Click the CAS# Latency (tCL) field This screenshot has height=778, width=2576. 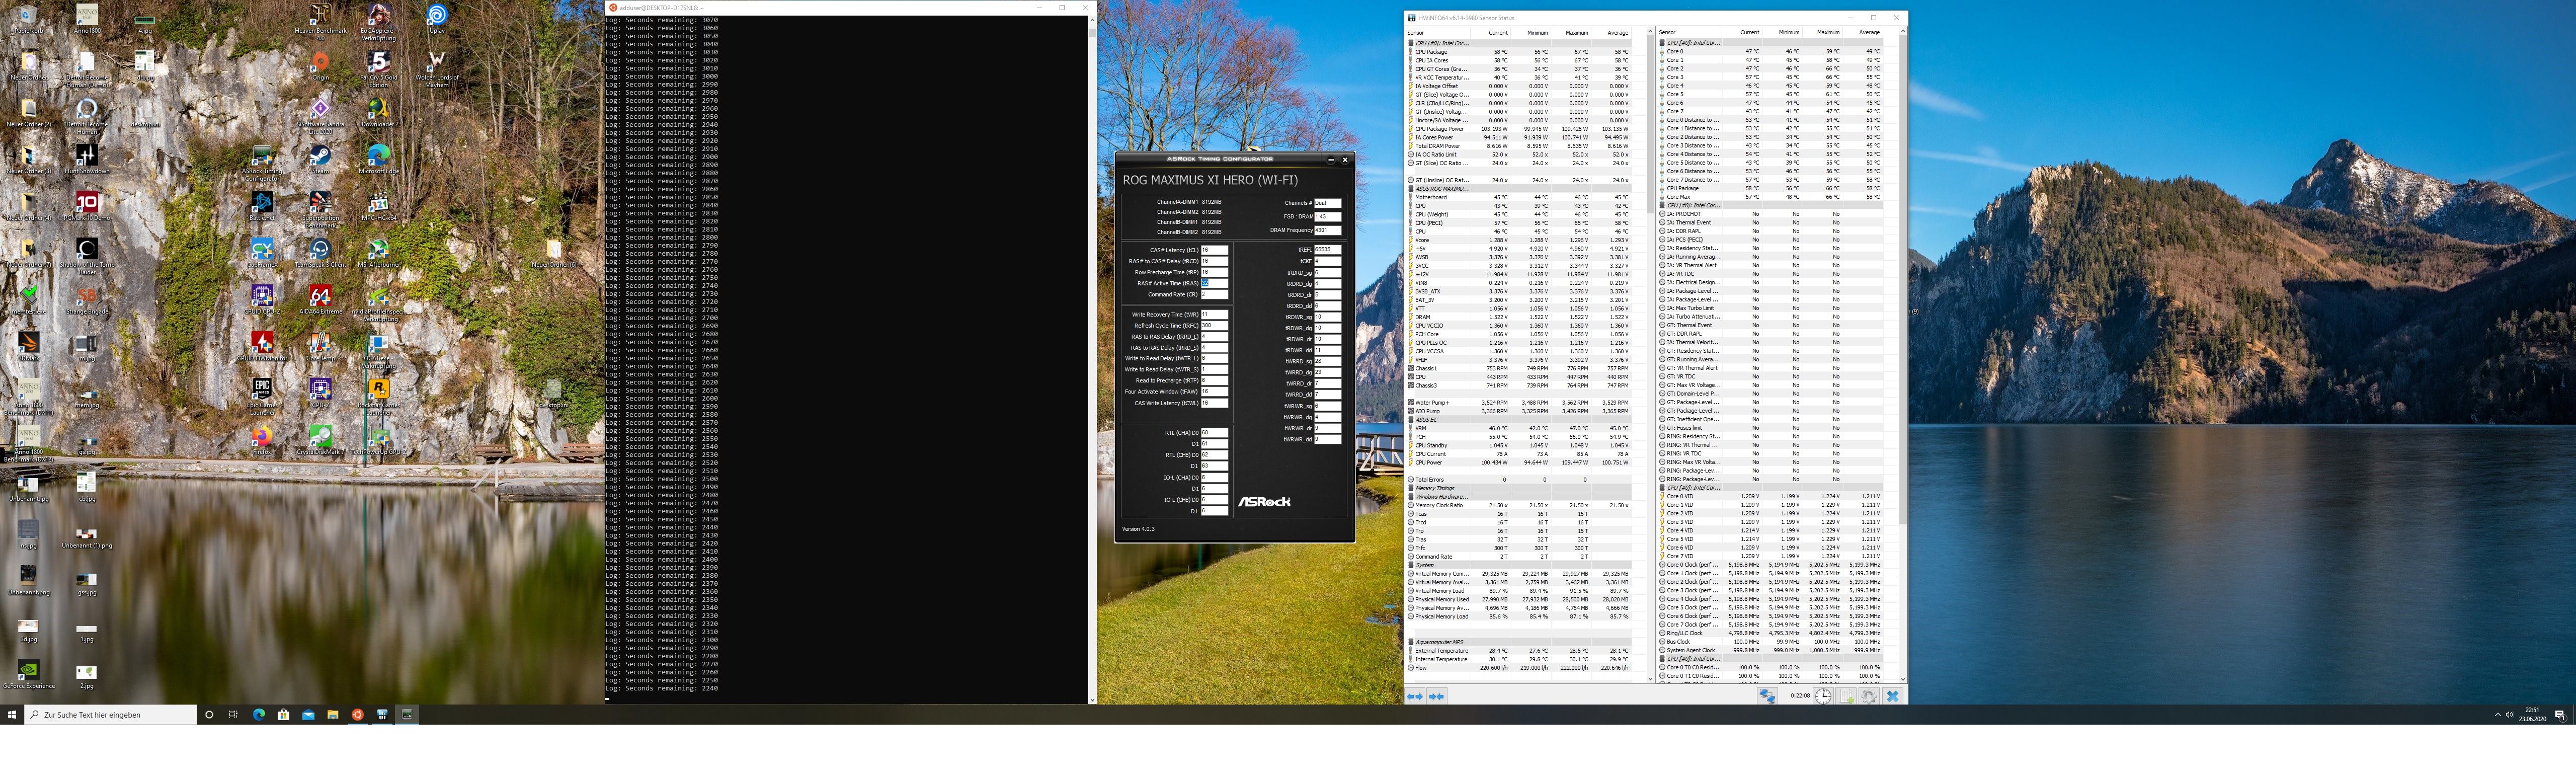click(x=1214, y=250)
